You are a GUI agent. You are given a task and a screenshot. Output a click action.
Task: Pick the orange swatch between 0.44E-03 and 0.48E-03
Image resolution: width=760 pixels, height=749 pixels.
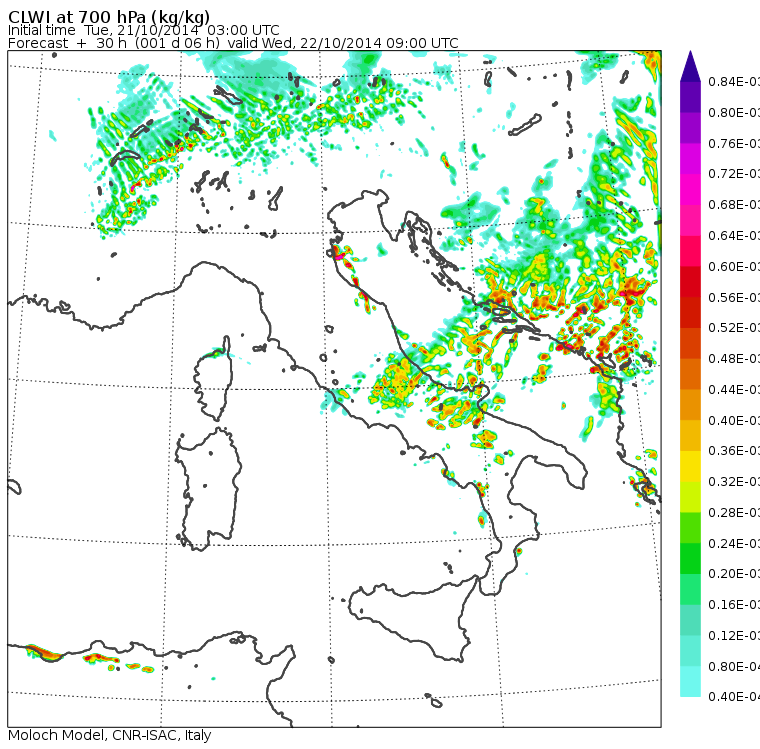690,374
